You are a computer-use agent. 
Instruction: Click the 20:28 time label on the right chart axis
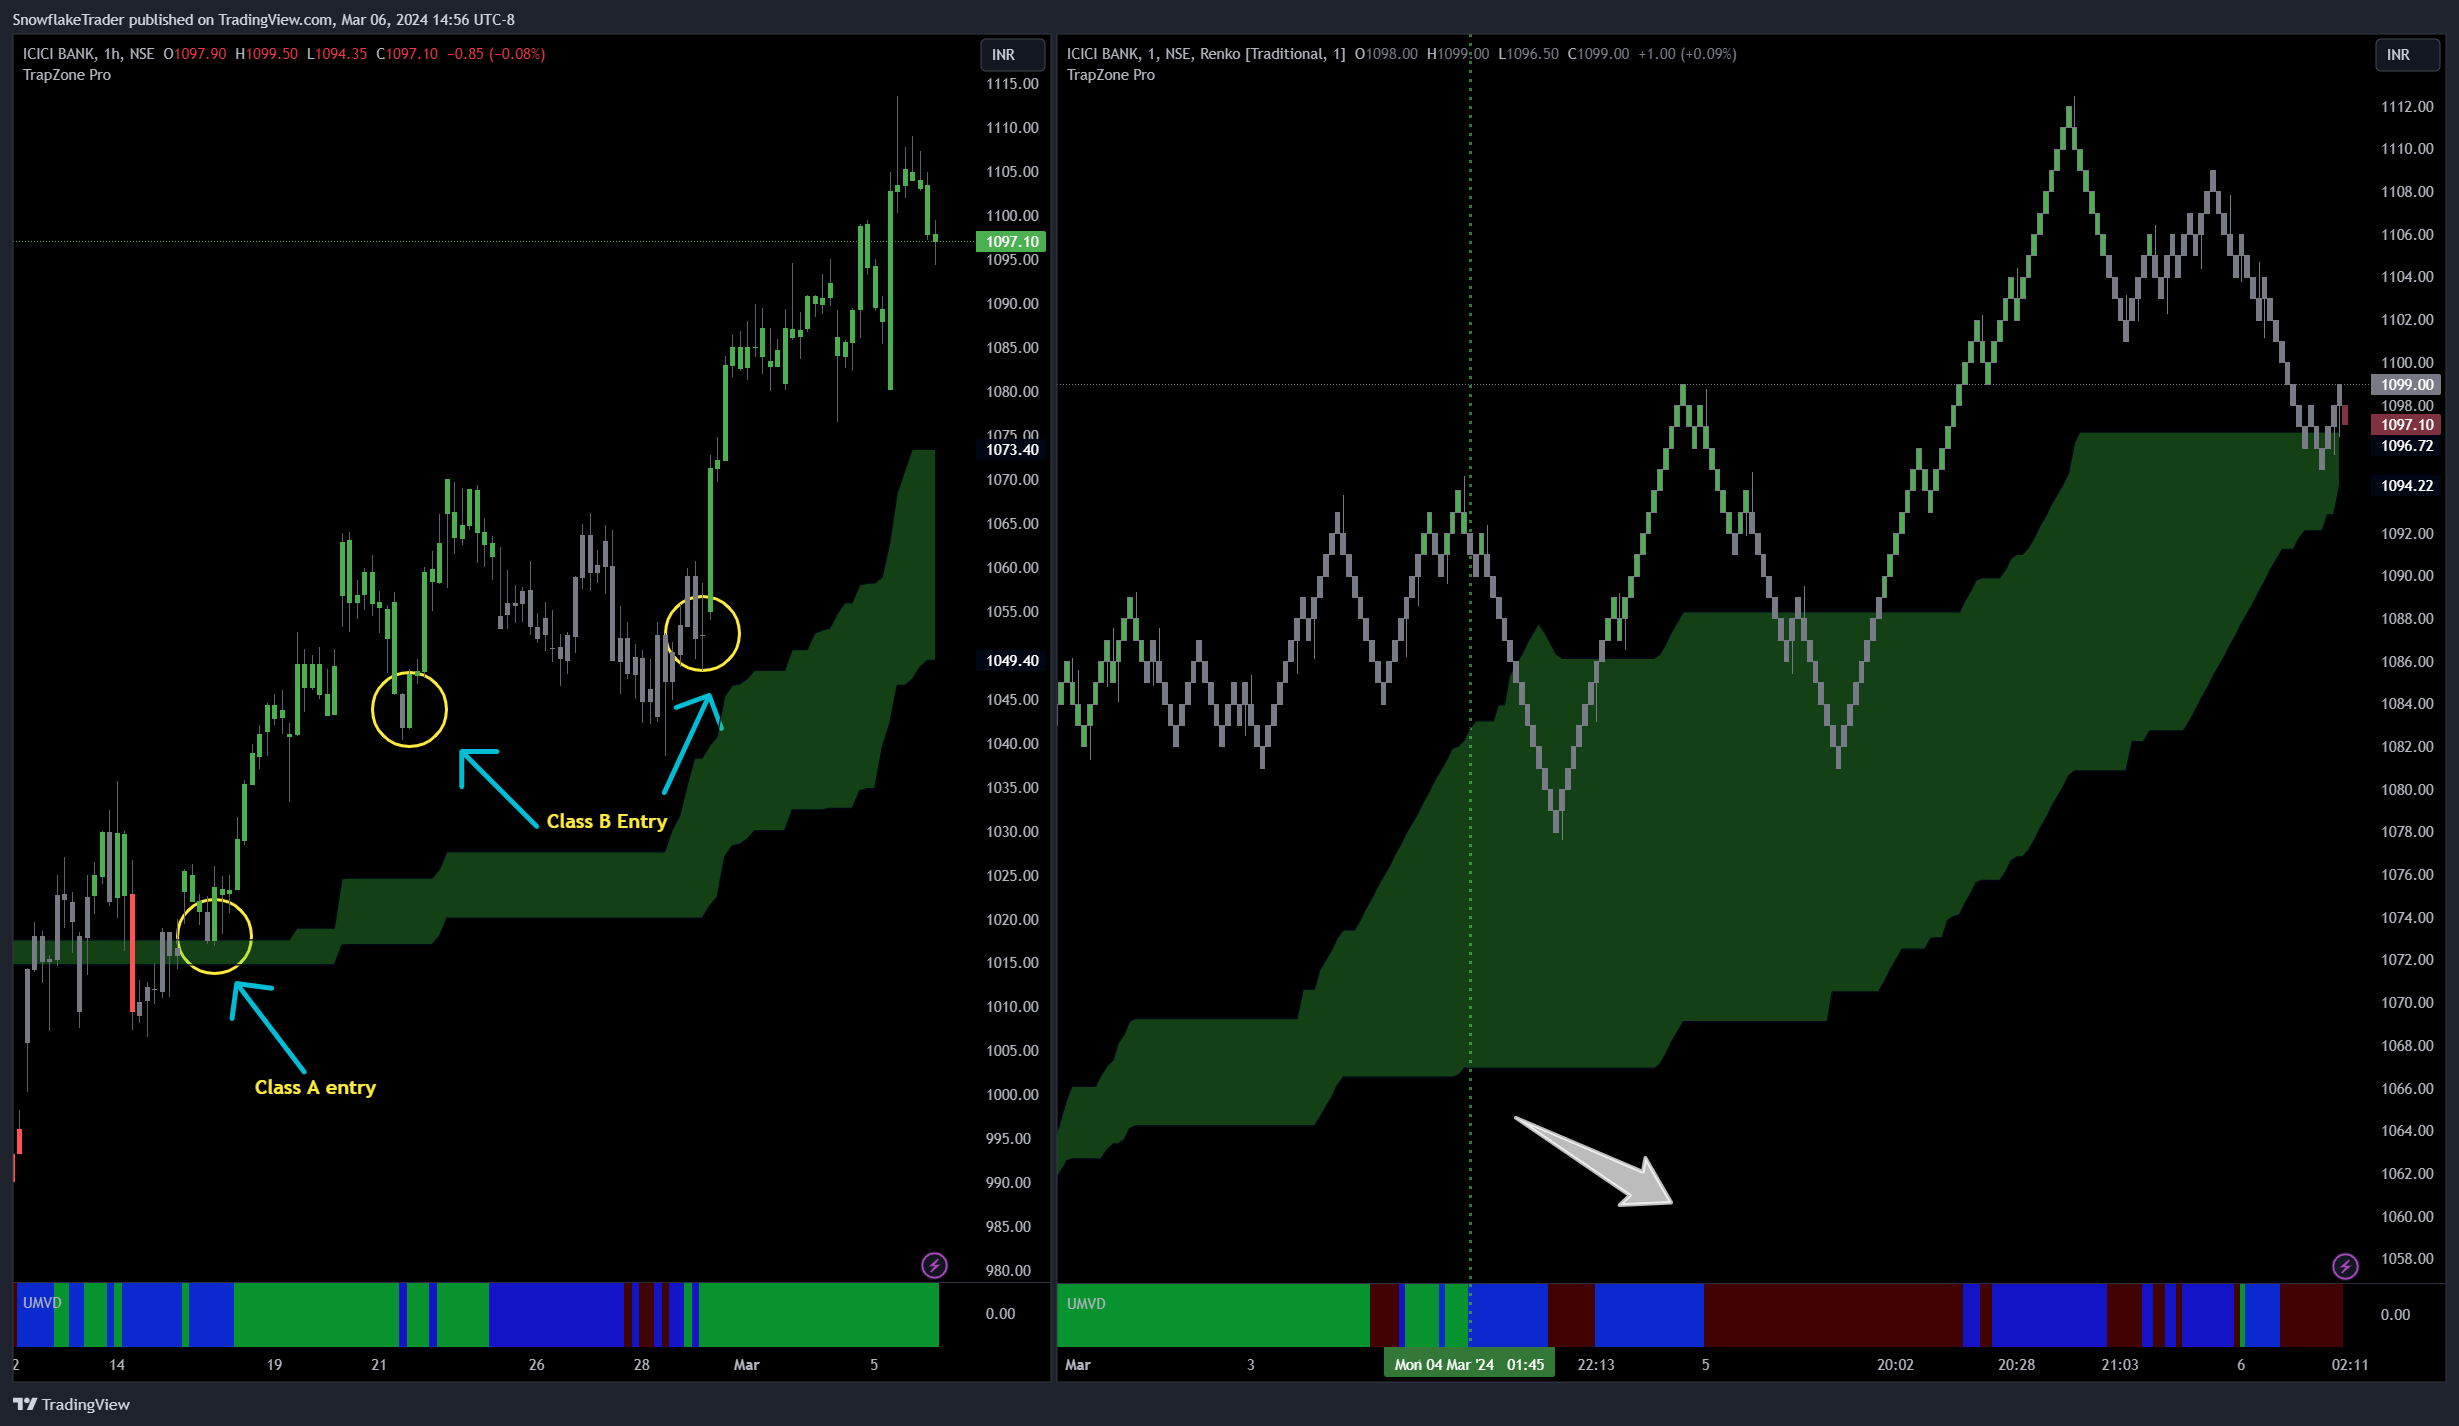[2016, 1364]
